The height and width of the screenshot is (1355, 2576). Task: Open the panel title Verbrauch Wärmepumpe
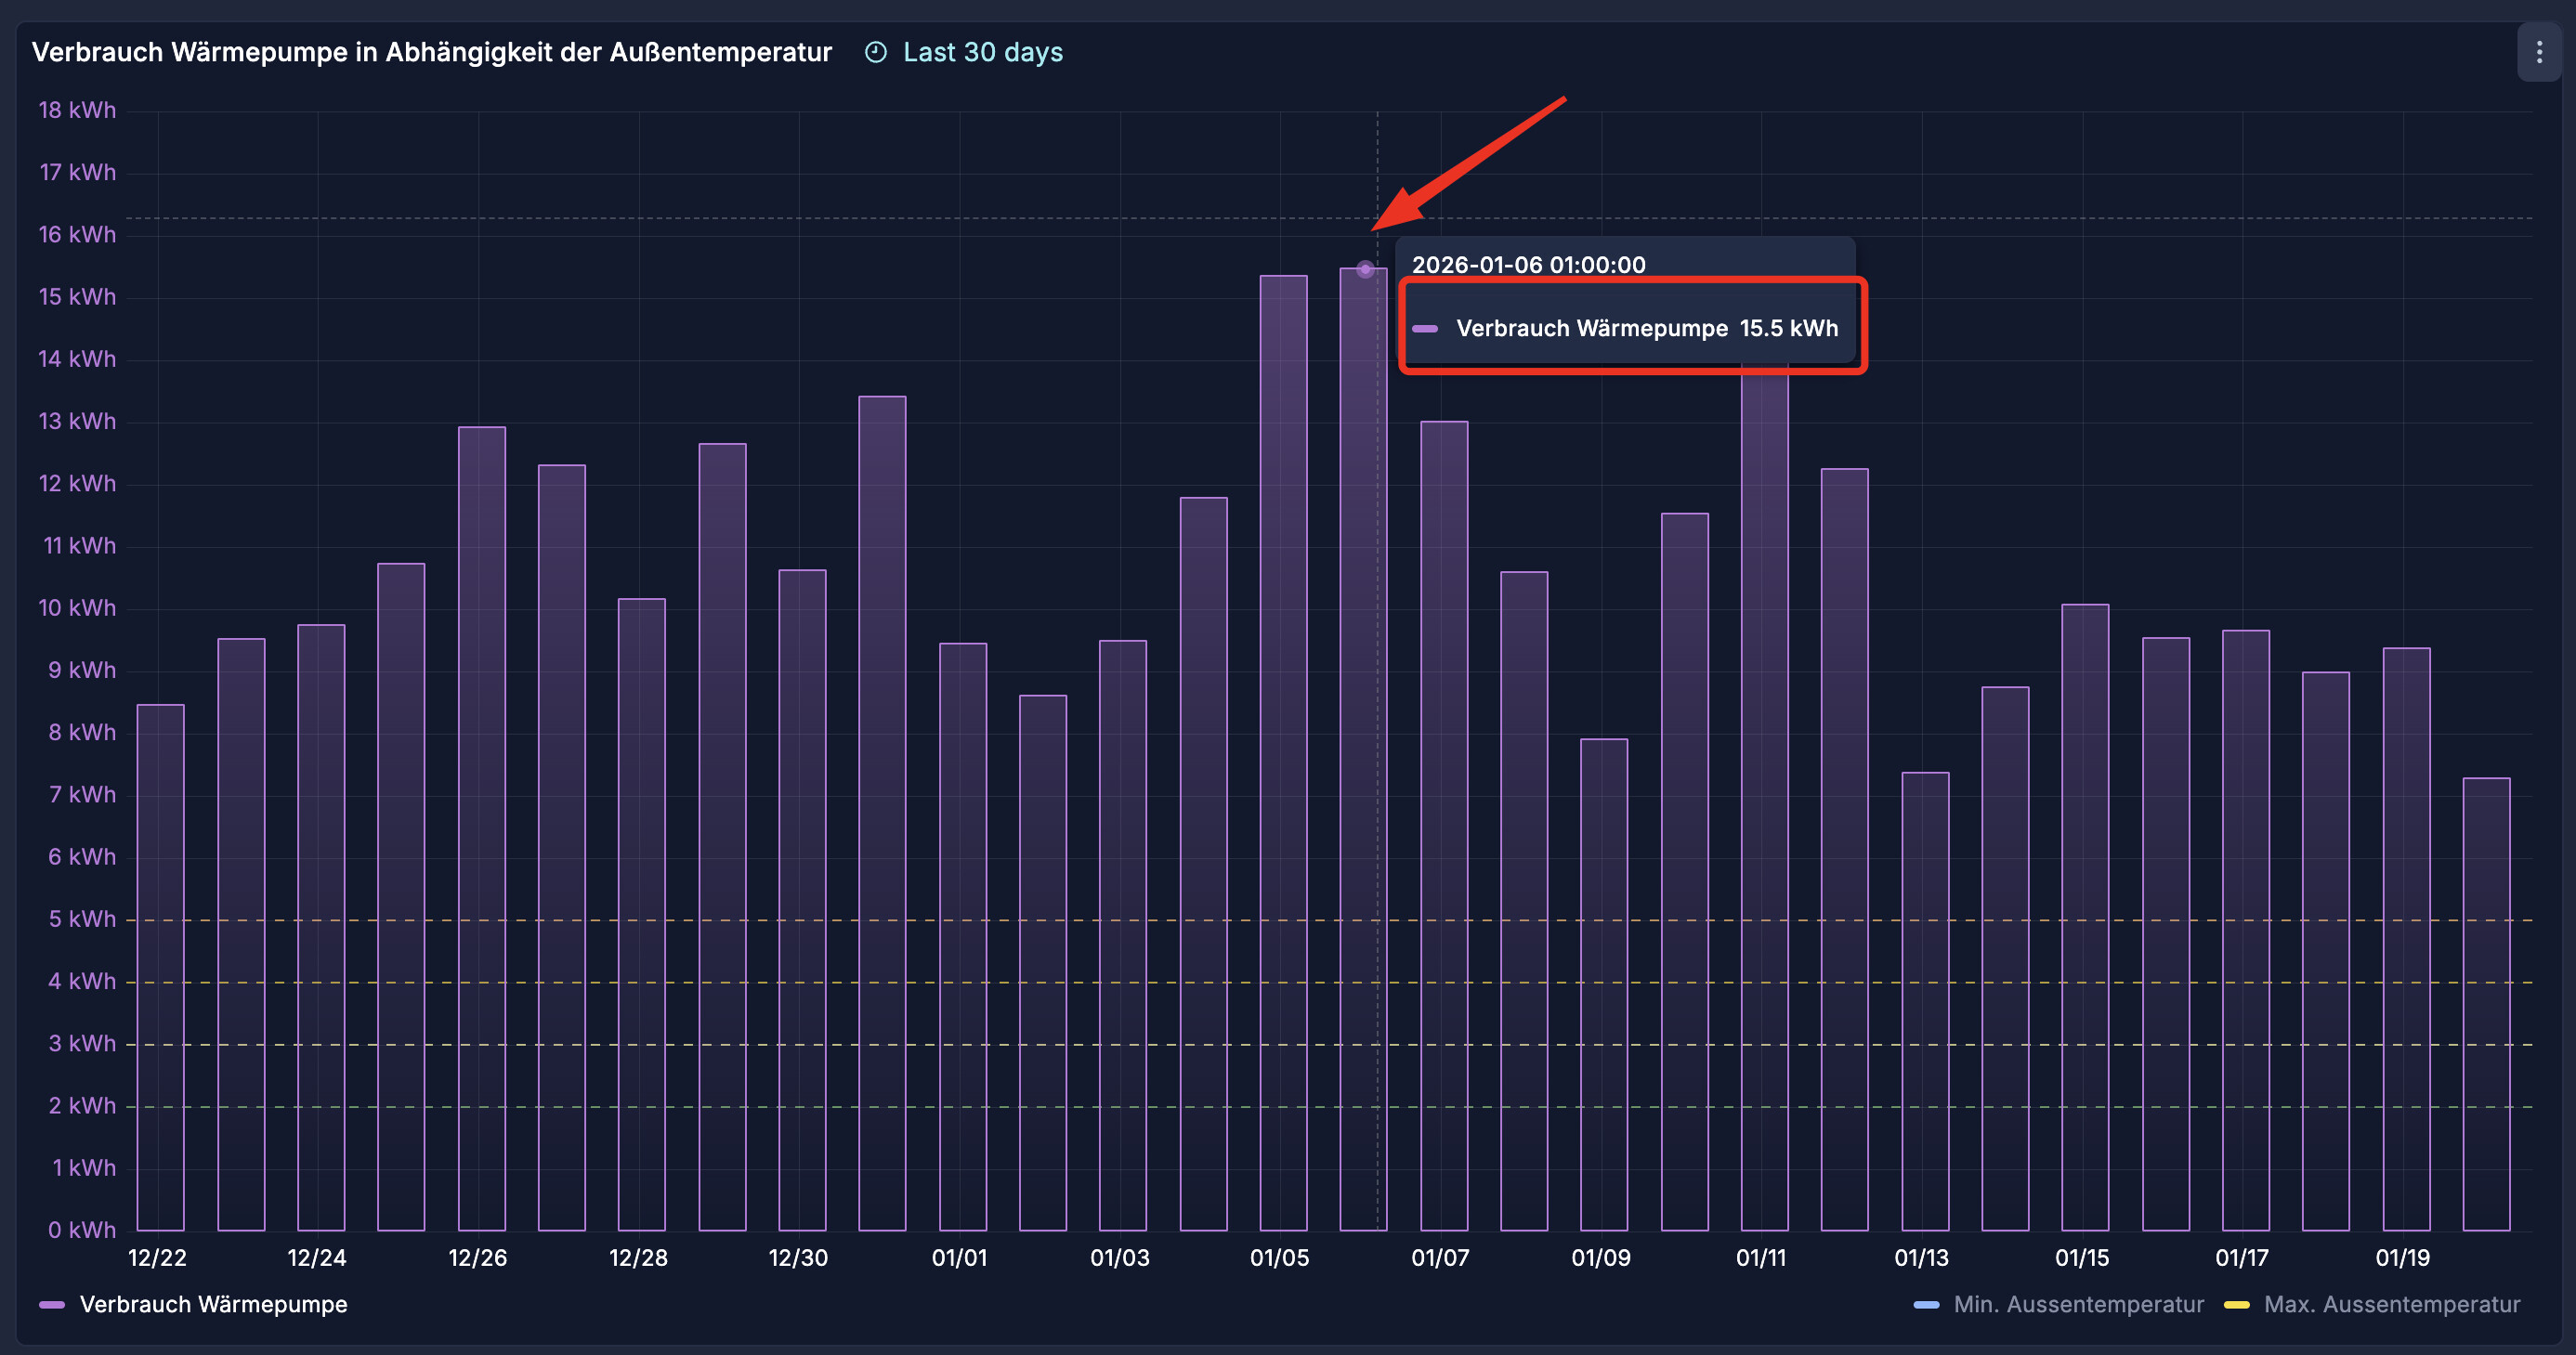click(x=431, y=52)
